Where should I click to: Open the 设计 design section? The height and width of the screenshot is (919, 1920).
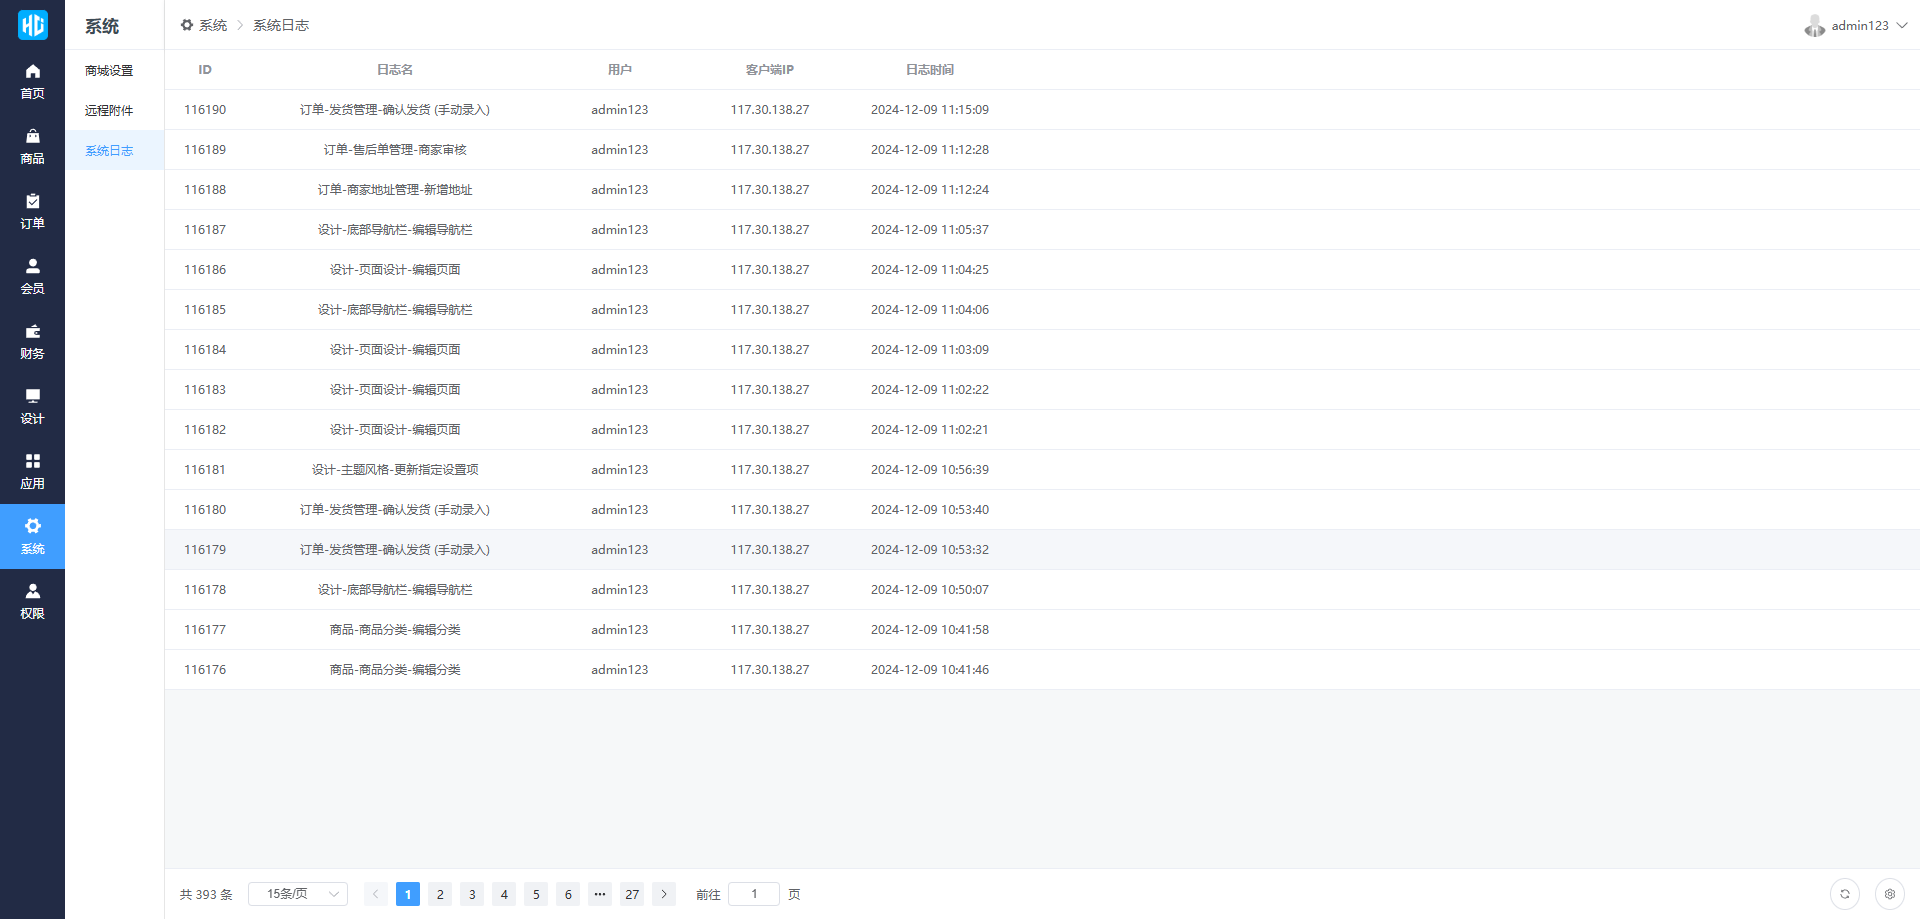pyautogui.click(x=32, y=406)
